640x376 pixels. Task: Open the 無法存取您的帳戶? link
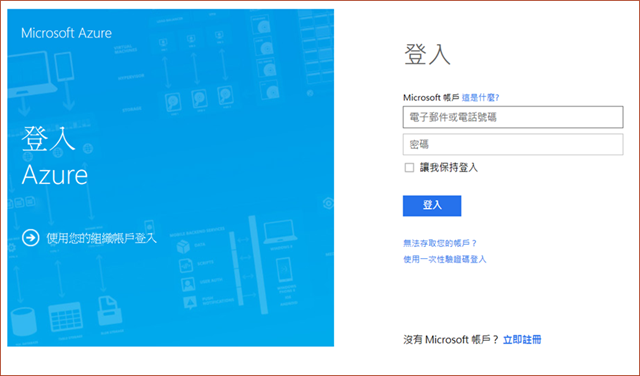[x=440, y=243]
